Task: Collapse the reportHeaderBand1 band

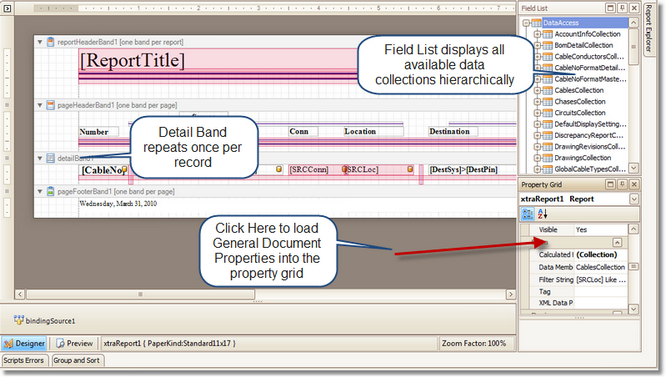Action: 40,42
